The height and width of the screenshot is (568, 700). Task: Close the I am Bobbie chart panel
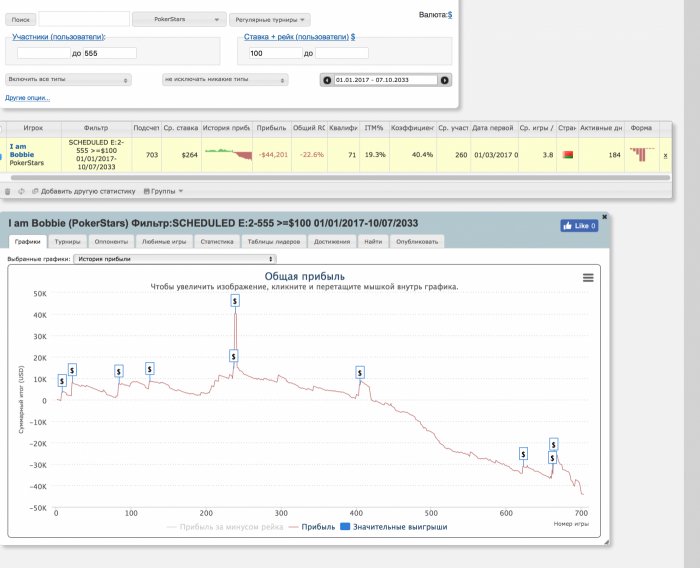point(604,217)
